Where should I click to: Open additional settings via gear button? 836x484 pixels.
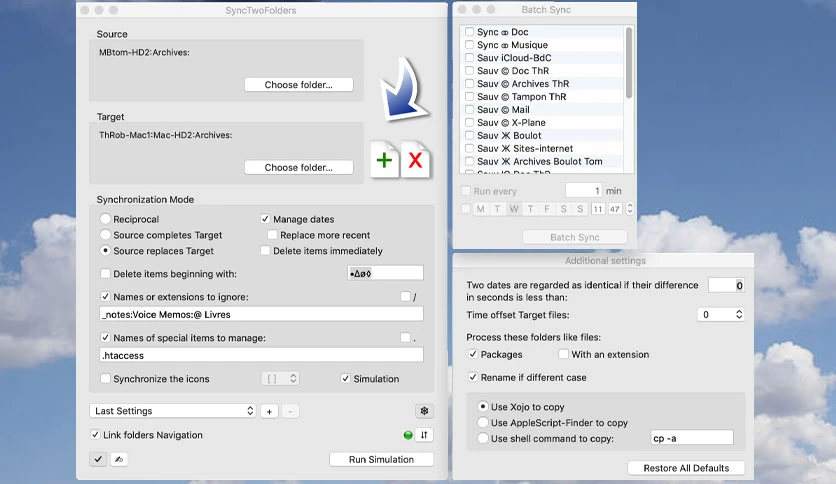tap(424, 411)
